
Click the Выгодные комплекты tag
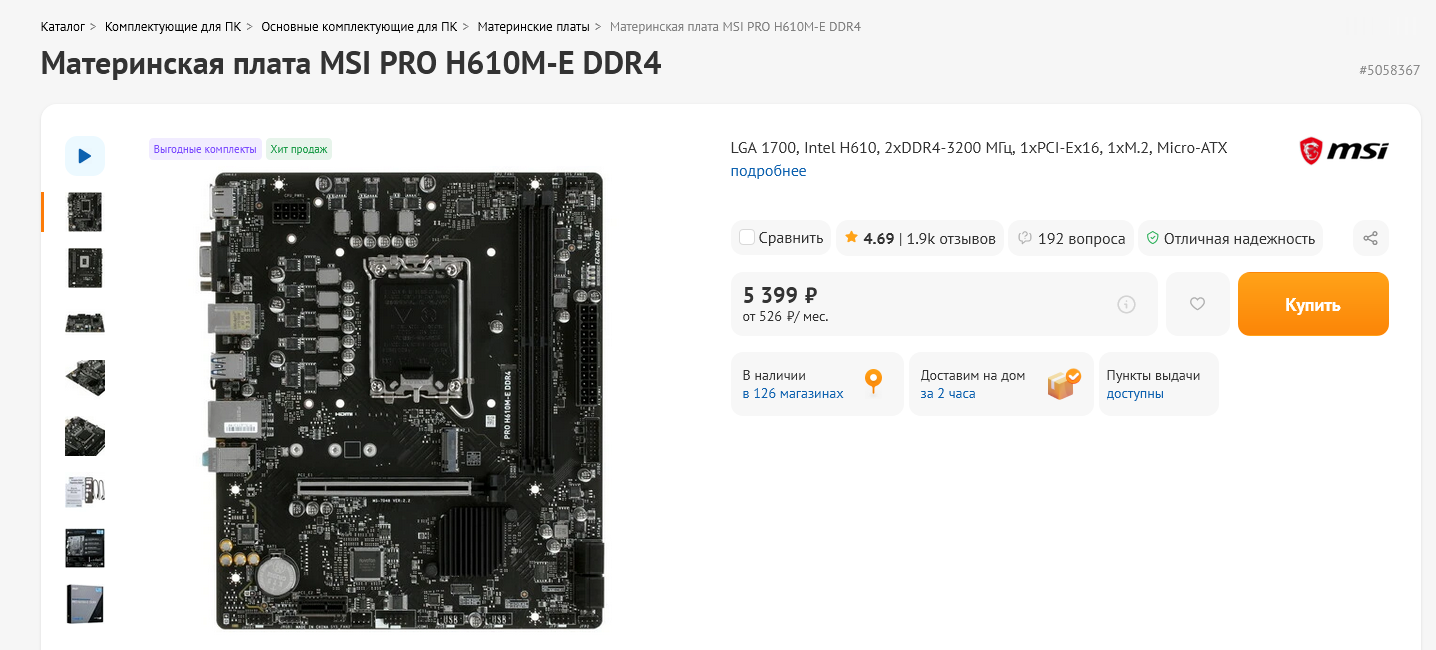point(205,149)
